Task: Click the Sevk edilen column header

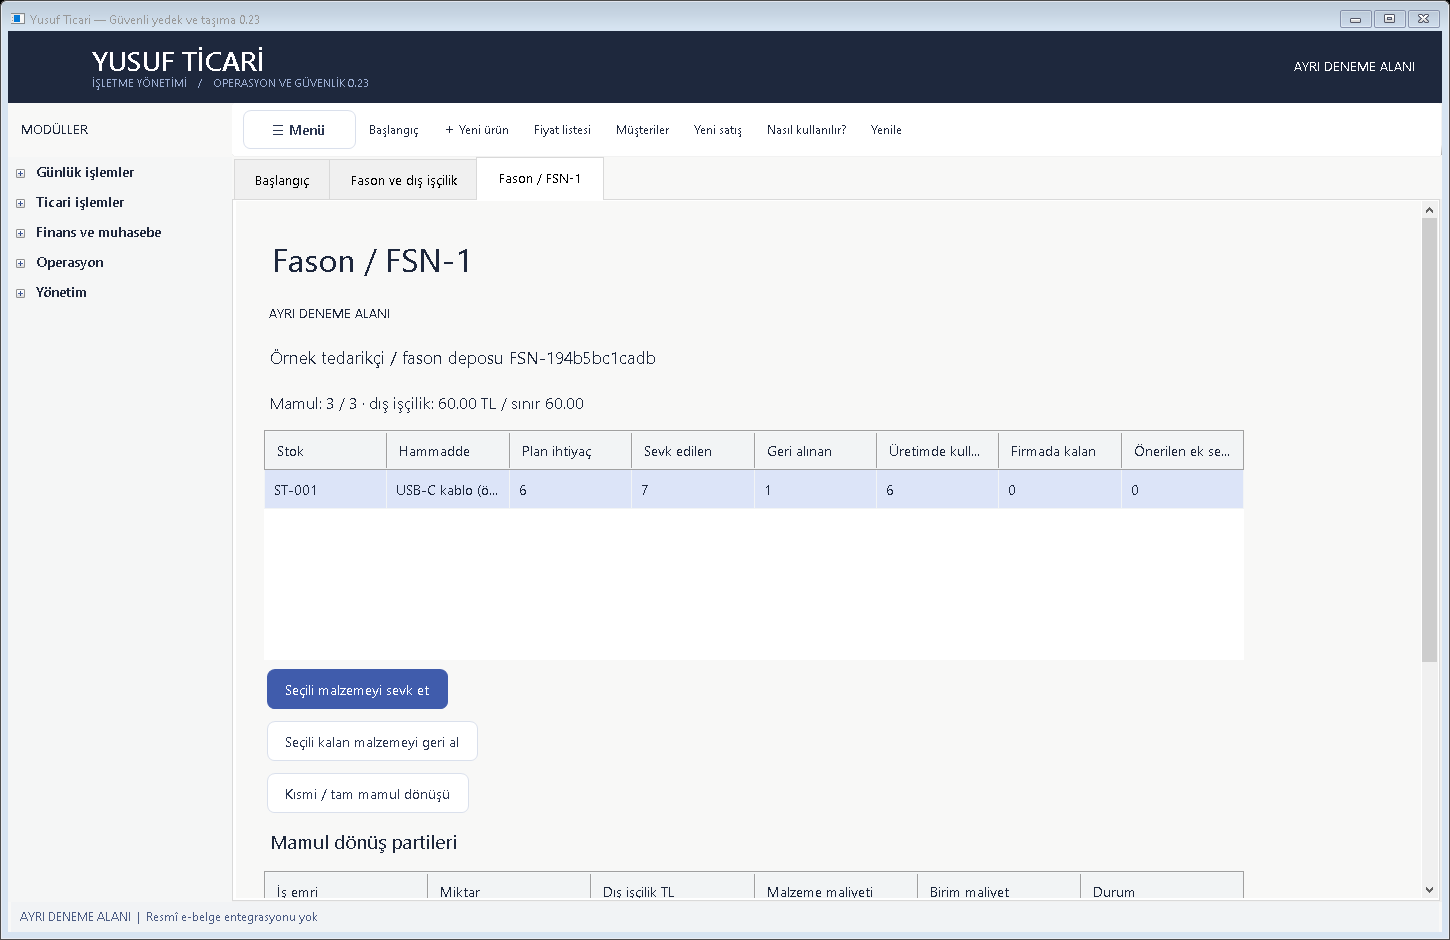Action: coord(693,451)
